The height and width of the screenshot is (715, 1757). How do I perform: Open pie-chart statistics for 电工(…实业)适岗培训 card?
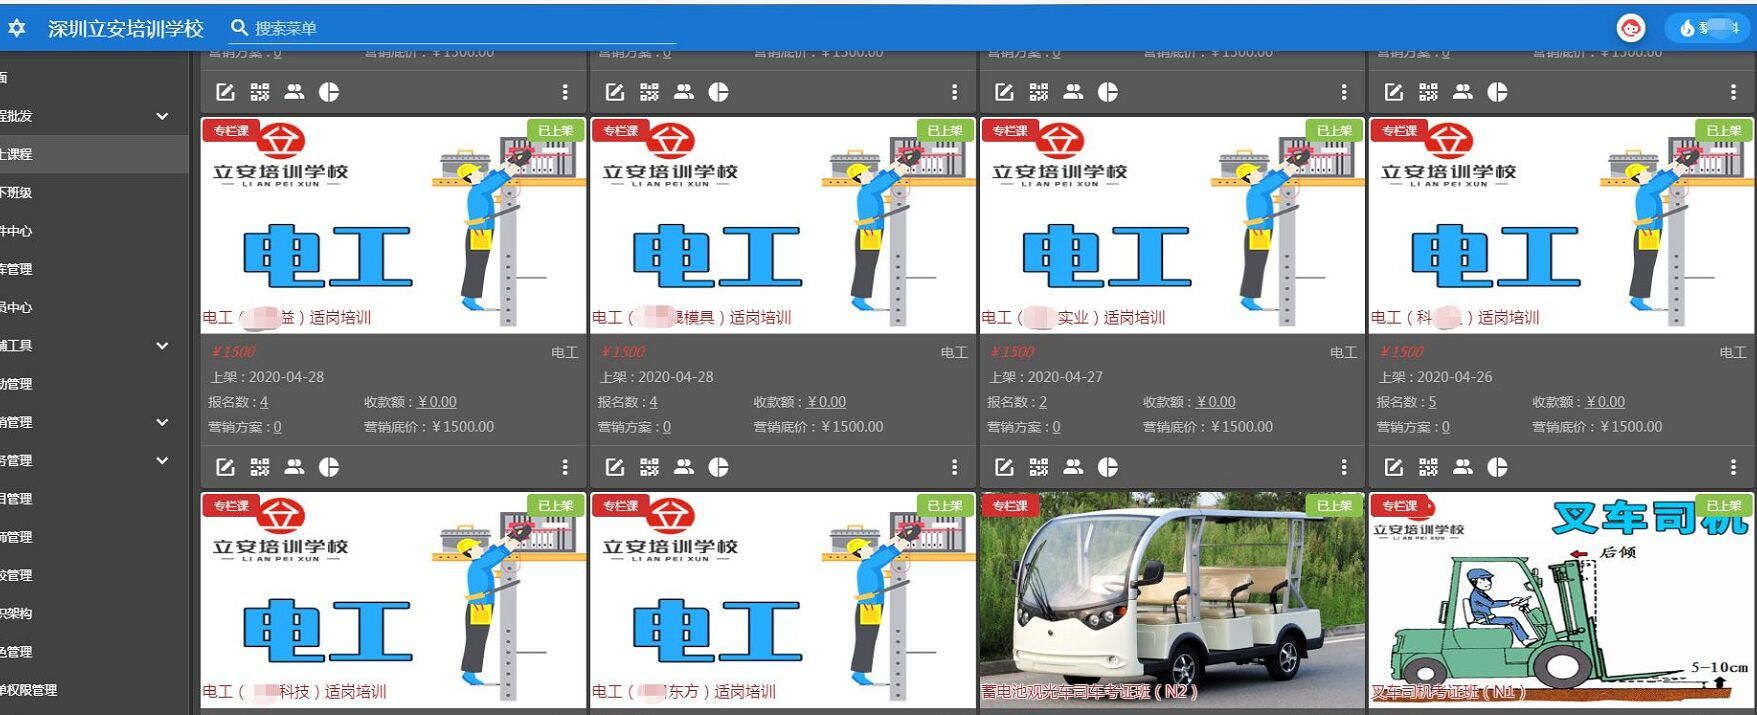click(x=1108, y=467)
